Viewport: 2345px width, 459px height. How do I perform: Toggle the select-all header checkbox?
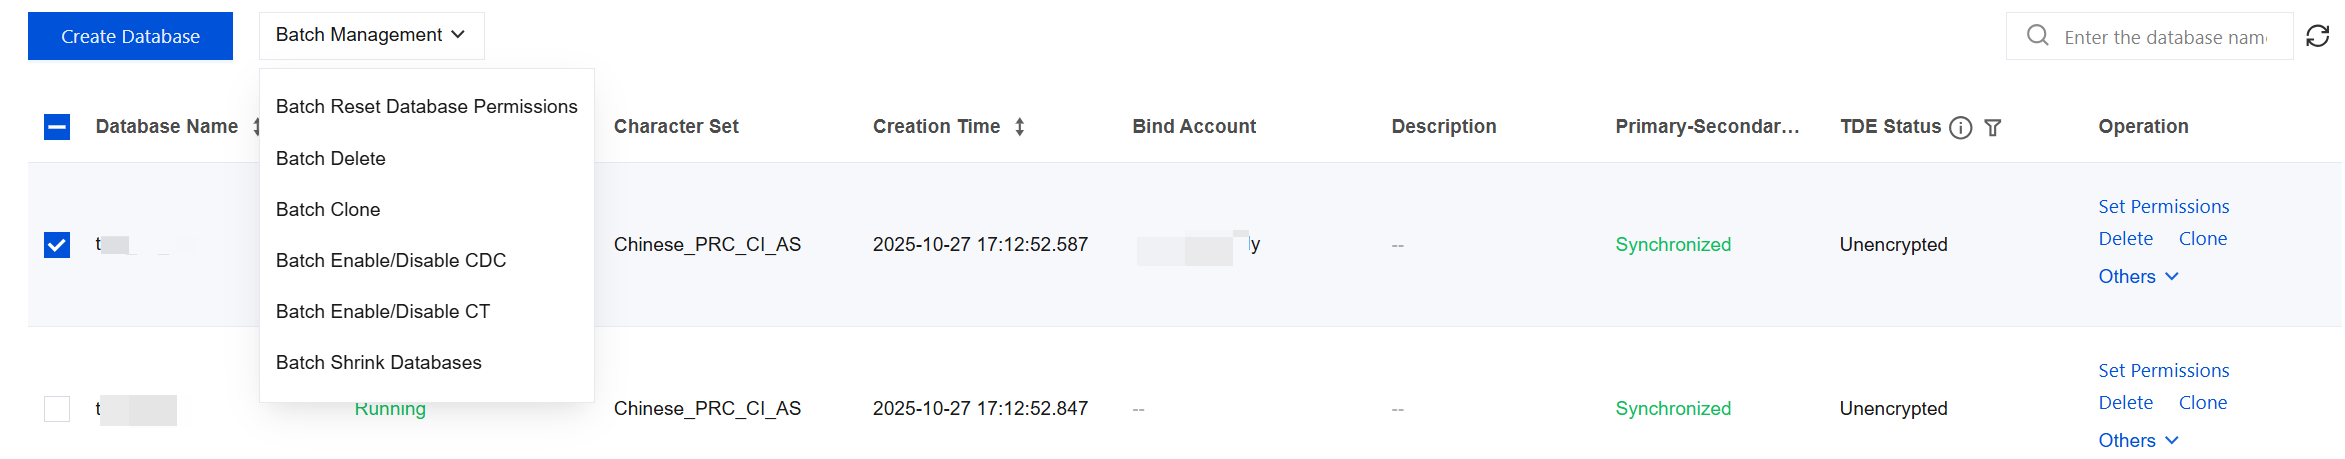57,127
